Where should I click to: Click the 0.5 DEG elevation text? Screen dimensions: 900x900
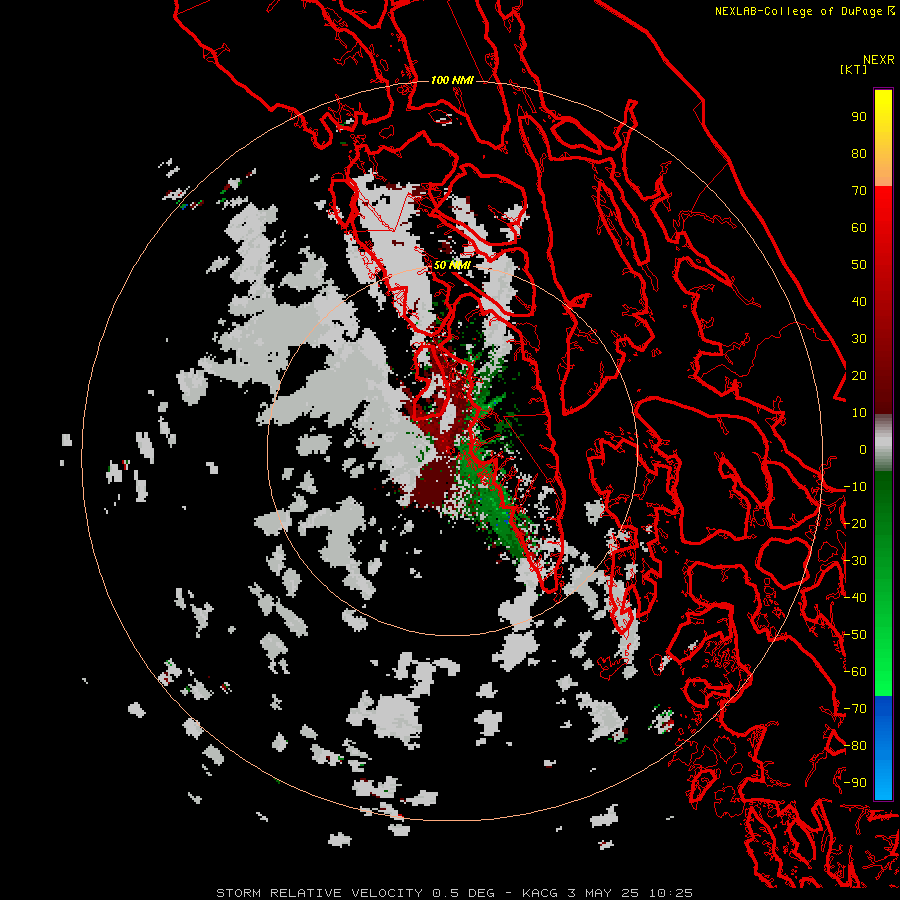463,893
